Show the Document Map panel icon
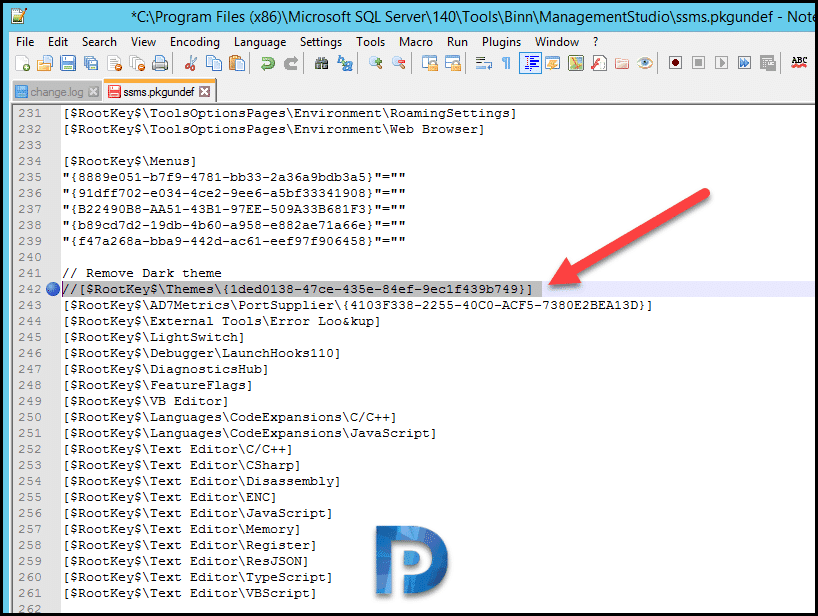This screenshot has width=818, height=616. pyautogui.click(x=576, y=63)
